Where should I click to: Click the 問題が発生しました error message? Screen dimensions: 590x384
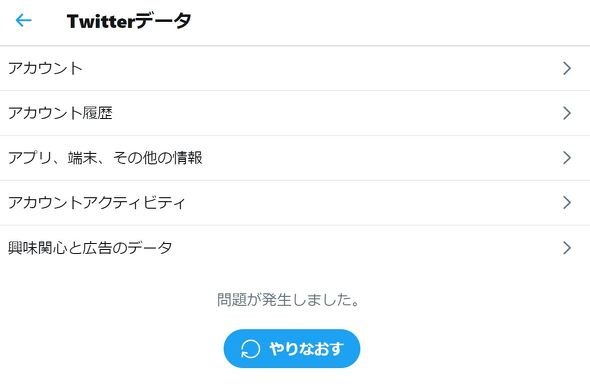coord(288,300)
